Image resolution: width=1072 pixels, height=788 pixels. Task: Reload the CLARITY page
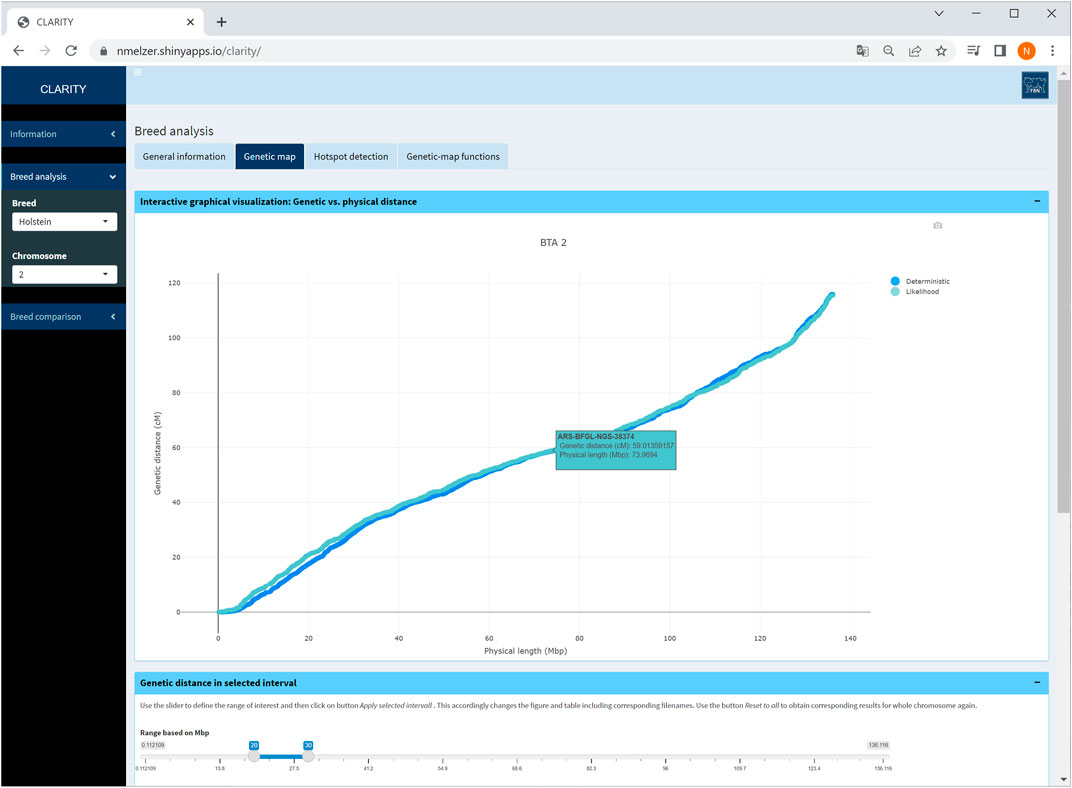(x=71, y=51)
